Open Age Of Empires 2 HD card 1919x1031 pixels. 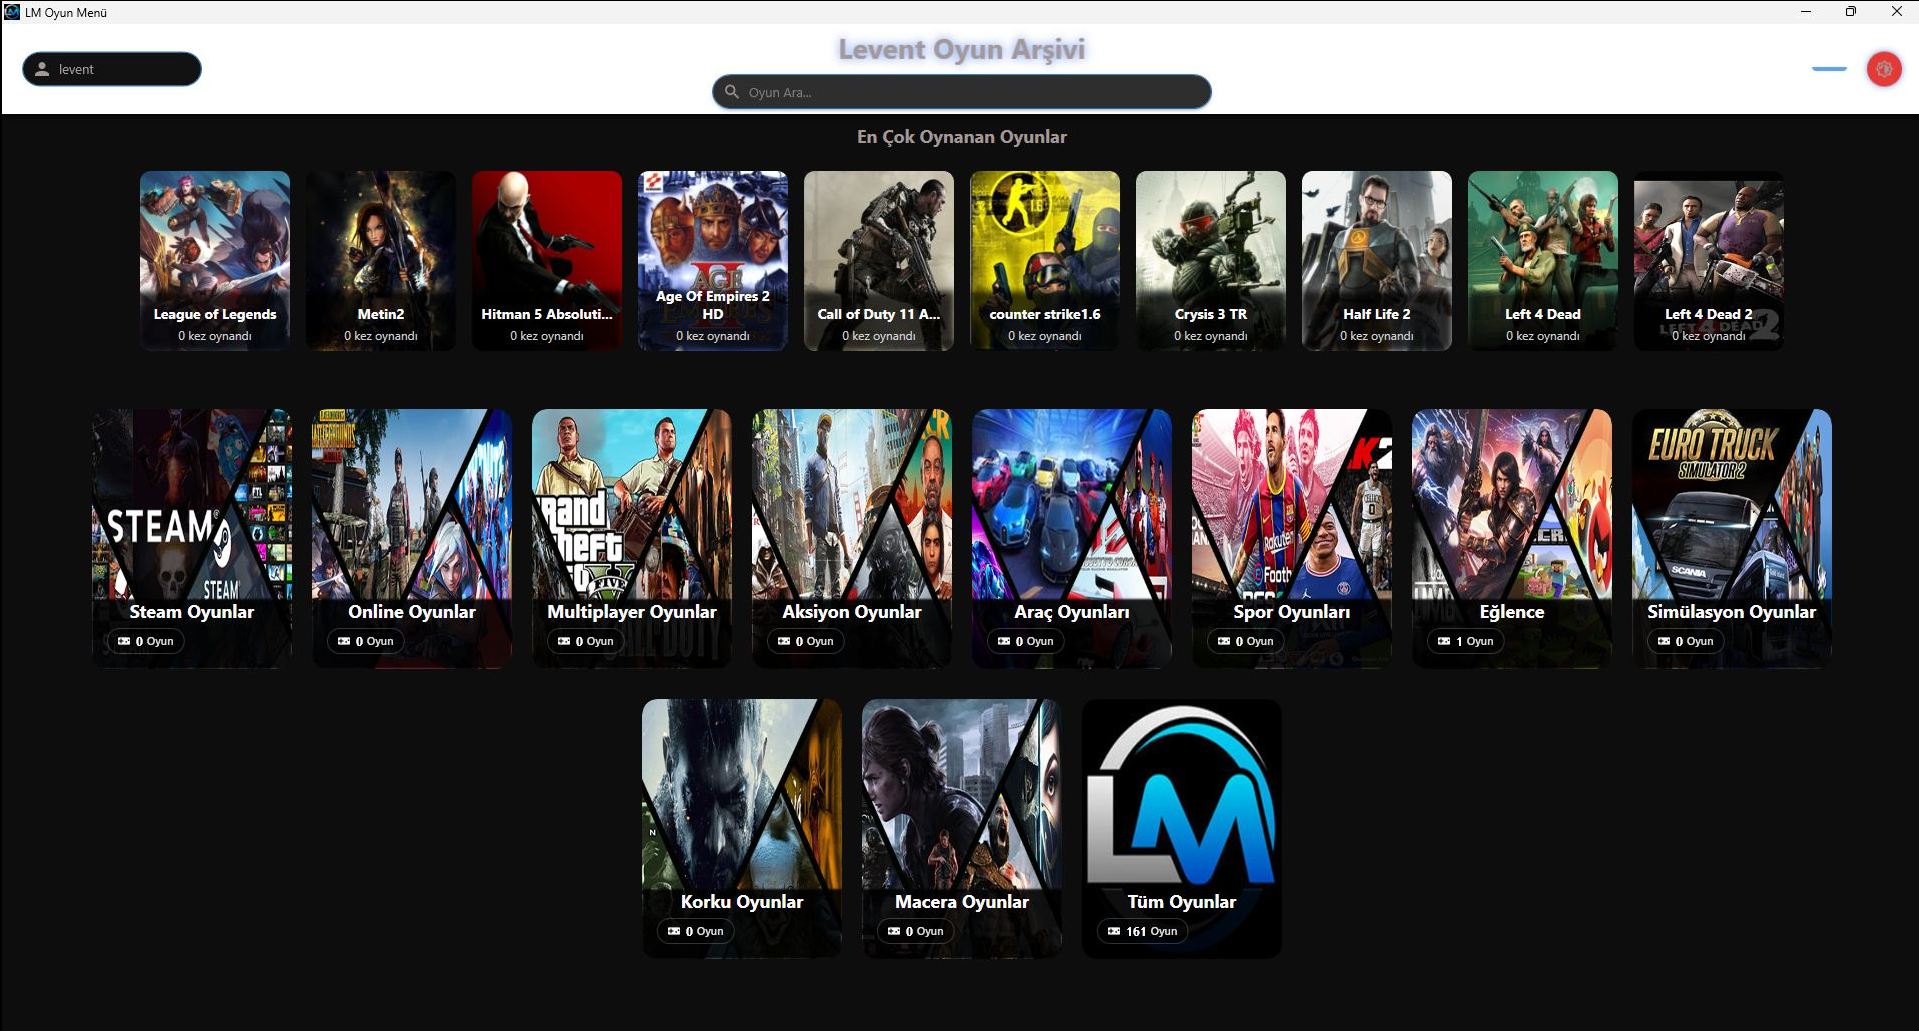[x=713, y=260]
